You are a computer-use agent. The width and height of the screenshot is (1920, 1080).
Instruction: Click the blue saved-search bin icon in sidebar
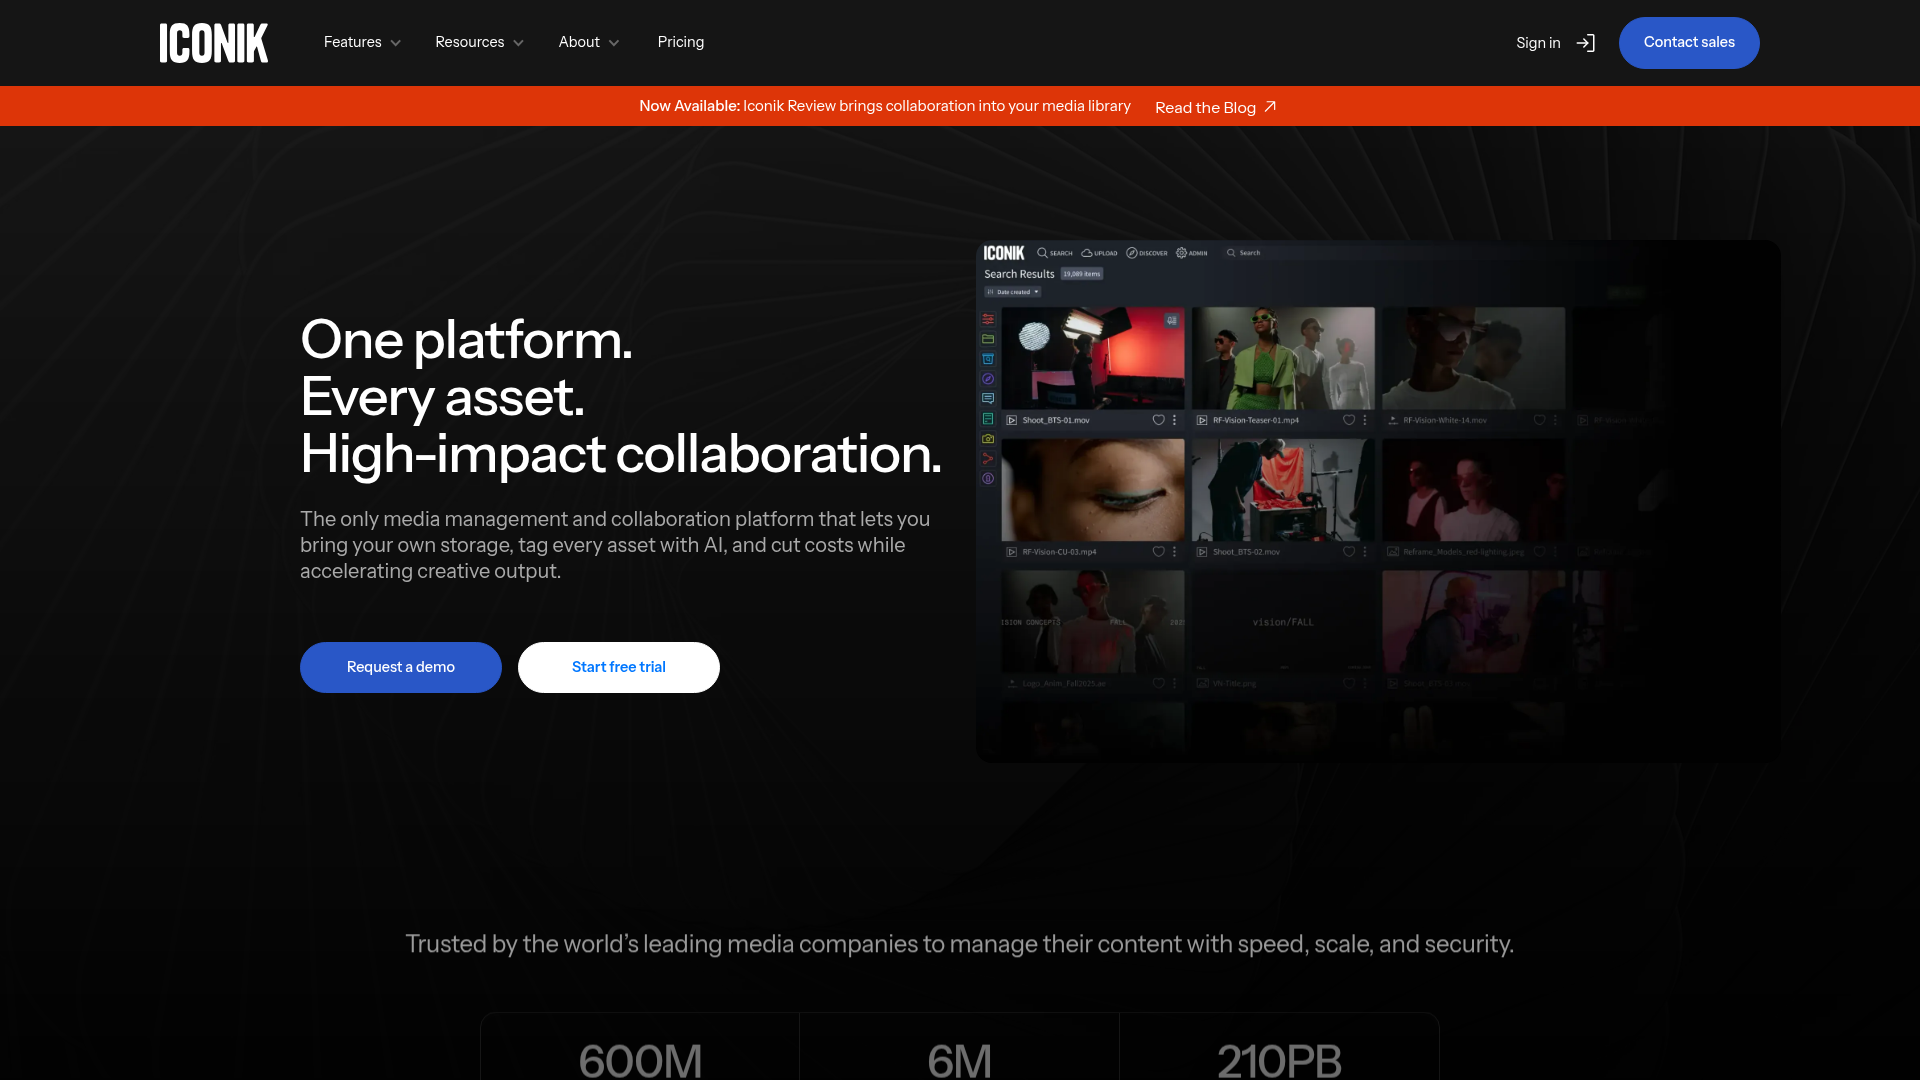(x=988, y=358)
